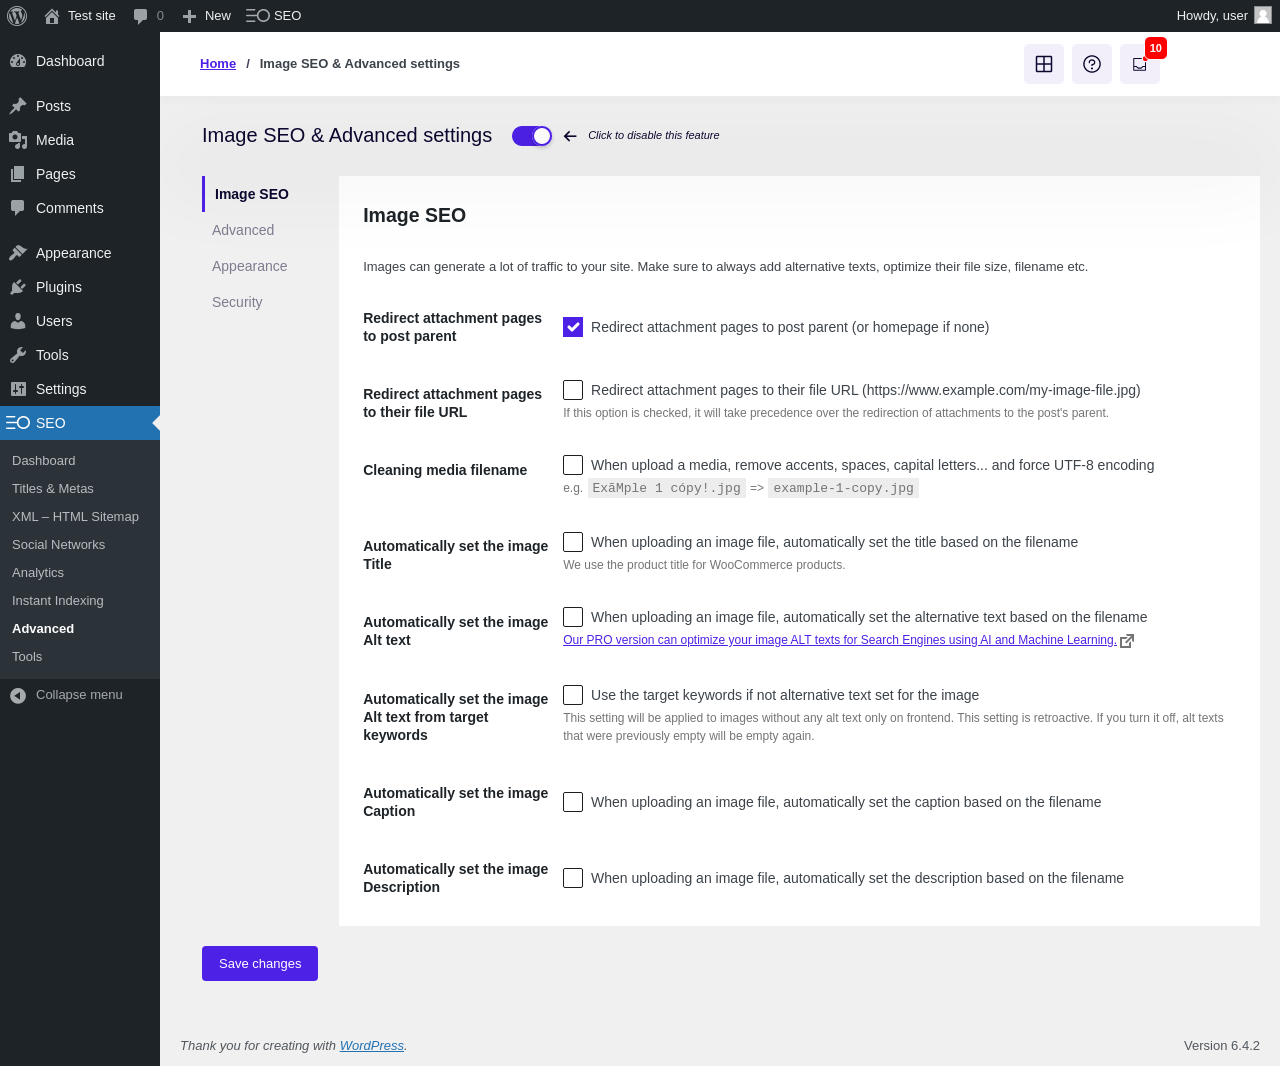Viewport: 1280px width, 1066px height.
Task: Switch to the Advanced settings tab
Action: (x=243, y=230)
